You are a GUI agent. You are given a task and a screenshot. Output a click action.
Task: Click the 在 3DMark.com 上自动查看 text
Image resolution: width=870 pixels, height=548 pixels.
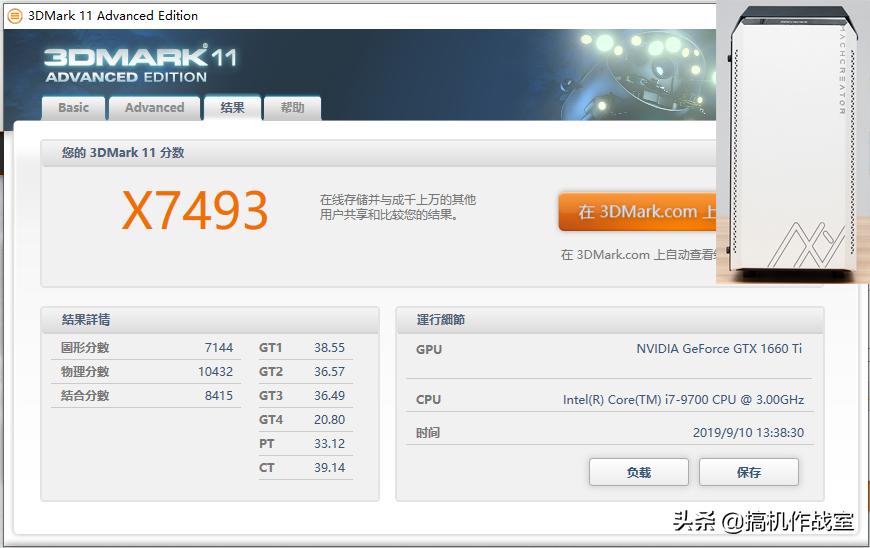[x=639, y=255]
